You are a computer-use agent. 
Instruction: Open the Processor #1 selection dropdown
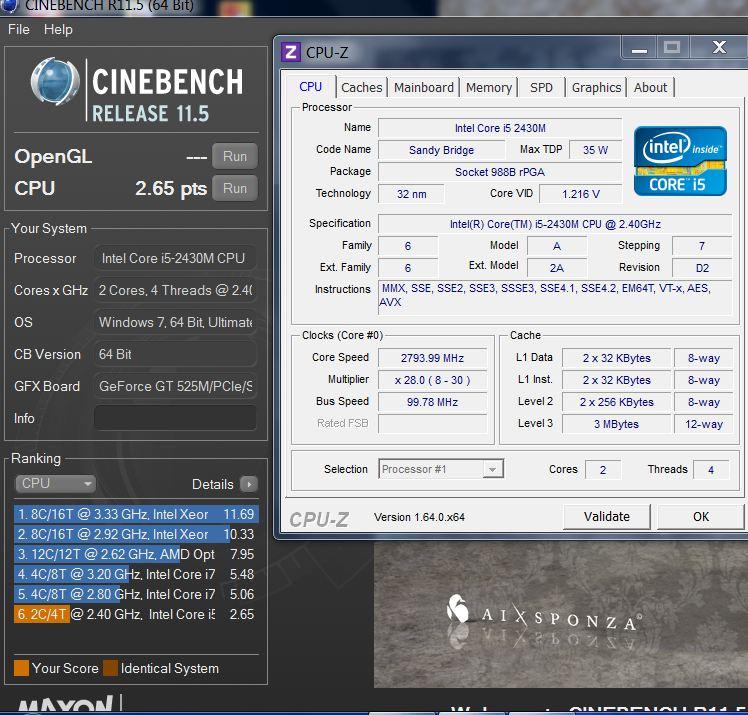pos(441,469)
